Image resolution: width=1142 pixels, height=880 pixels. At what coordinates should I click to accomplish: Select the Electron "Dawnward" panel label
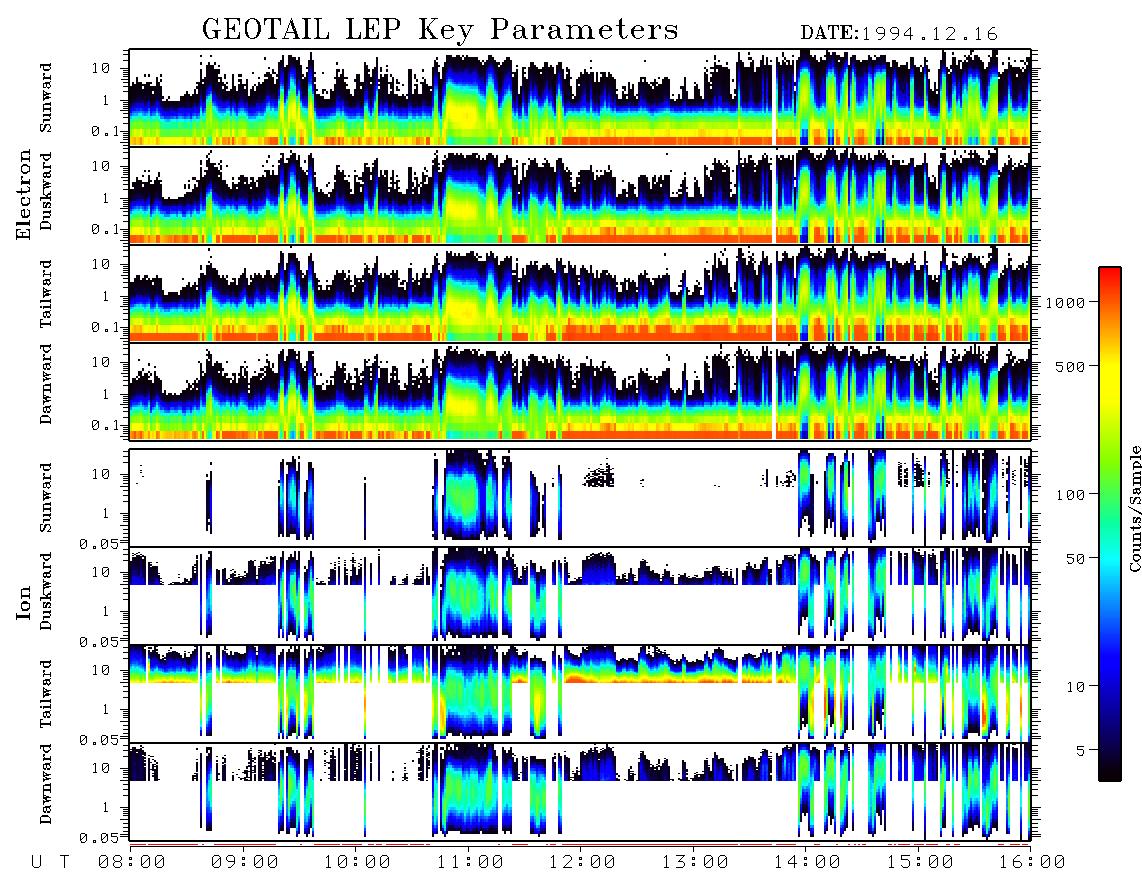coord(46,384)
